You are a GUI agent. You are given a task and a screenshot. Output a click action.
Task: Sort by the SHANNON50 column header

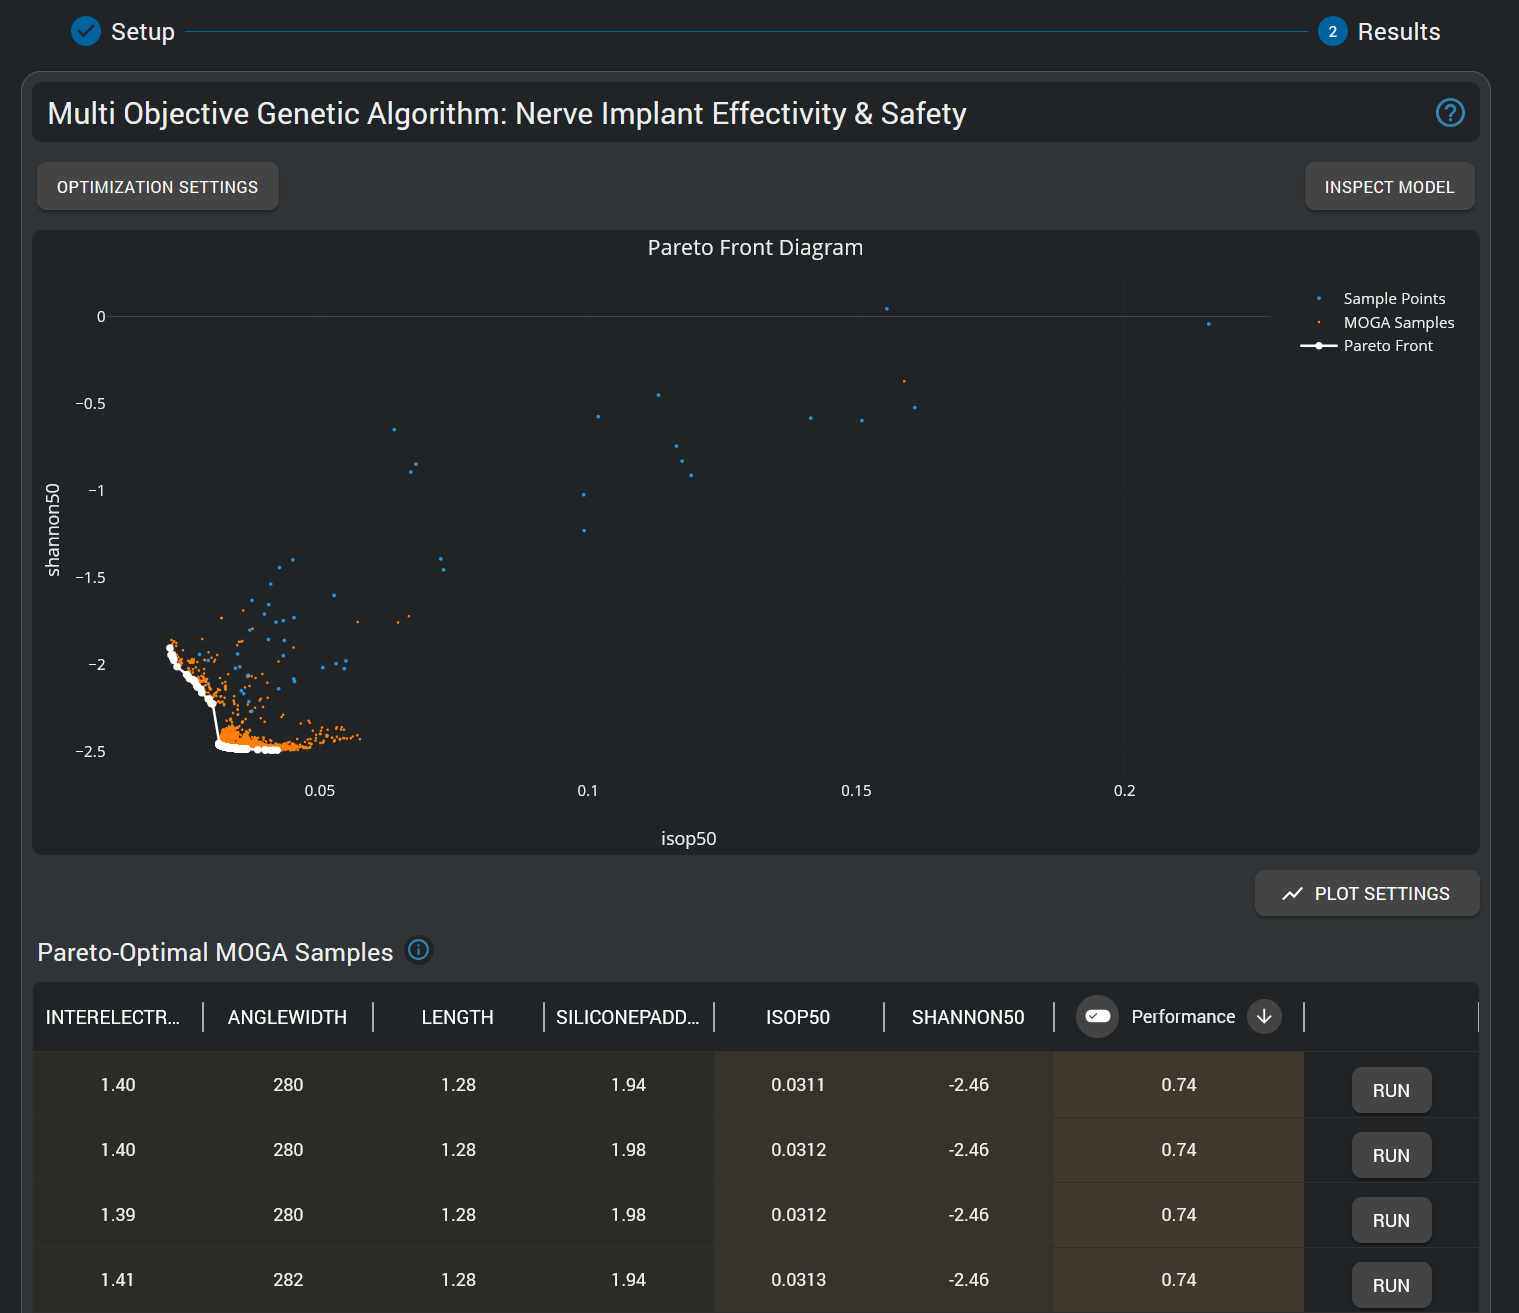967,1018
